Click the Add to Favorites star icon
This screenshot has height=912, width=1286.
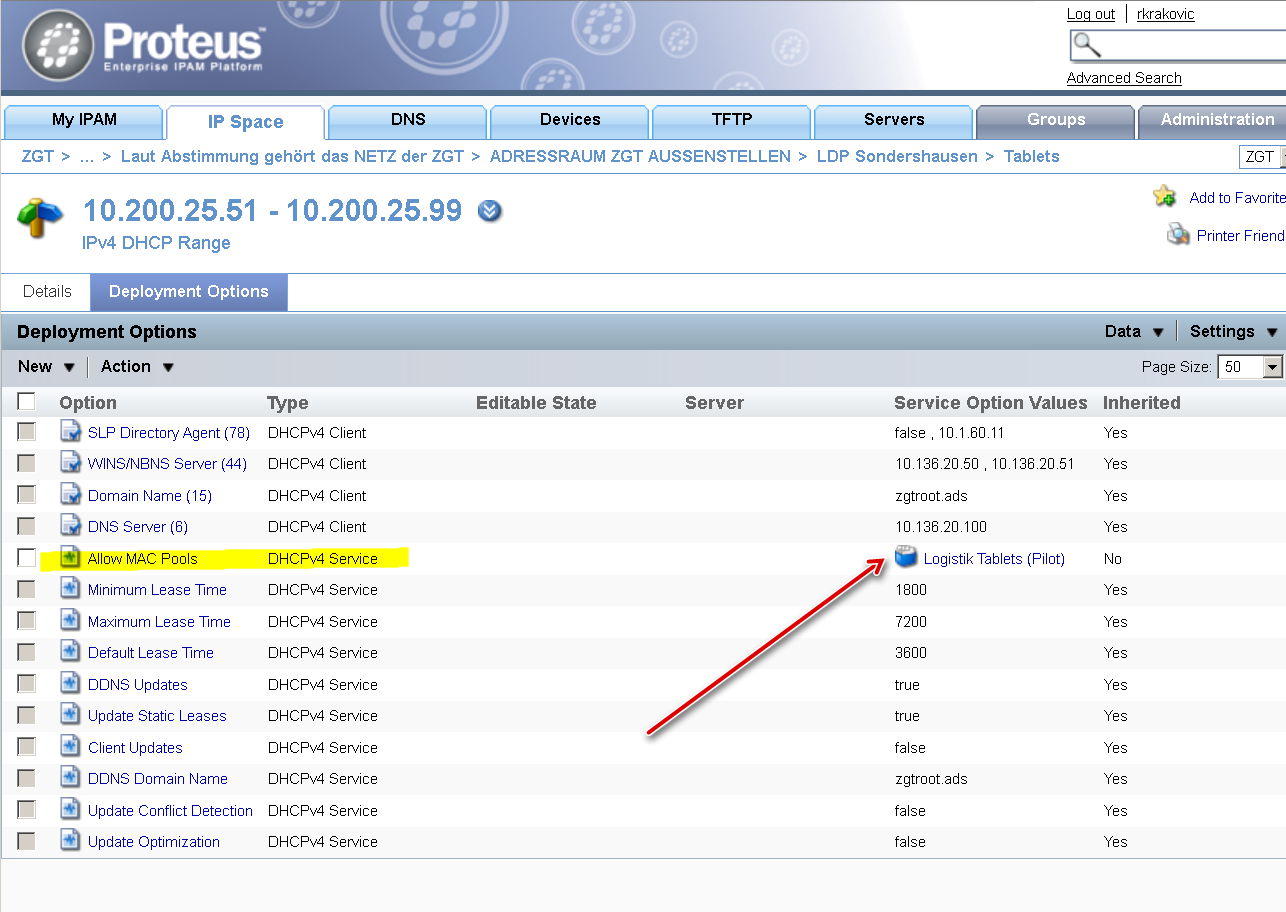click(x=1165, y=196)
